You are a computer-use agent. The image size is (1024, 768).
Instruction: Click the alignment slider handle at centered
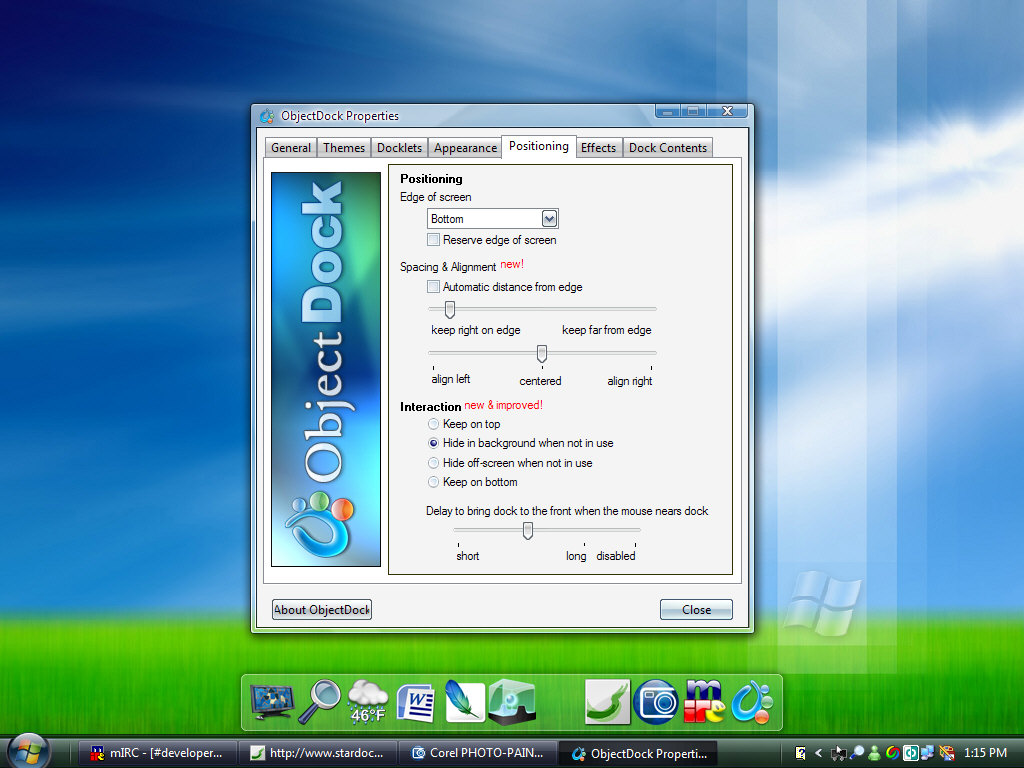pyautogui.click(x=542, y=354)
